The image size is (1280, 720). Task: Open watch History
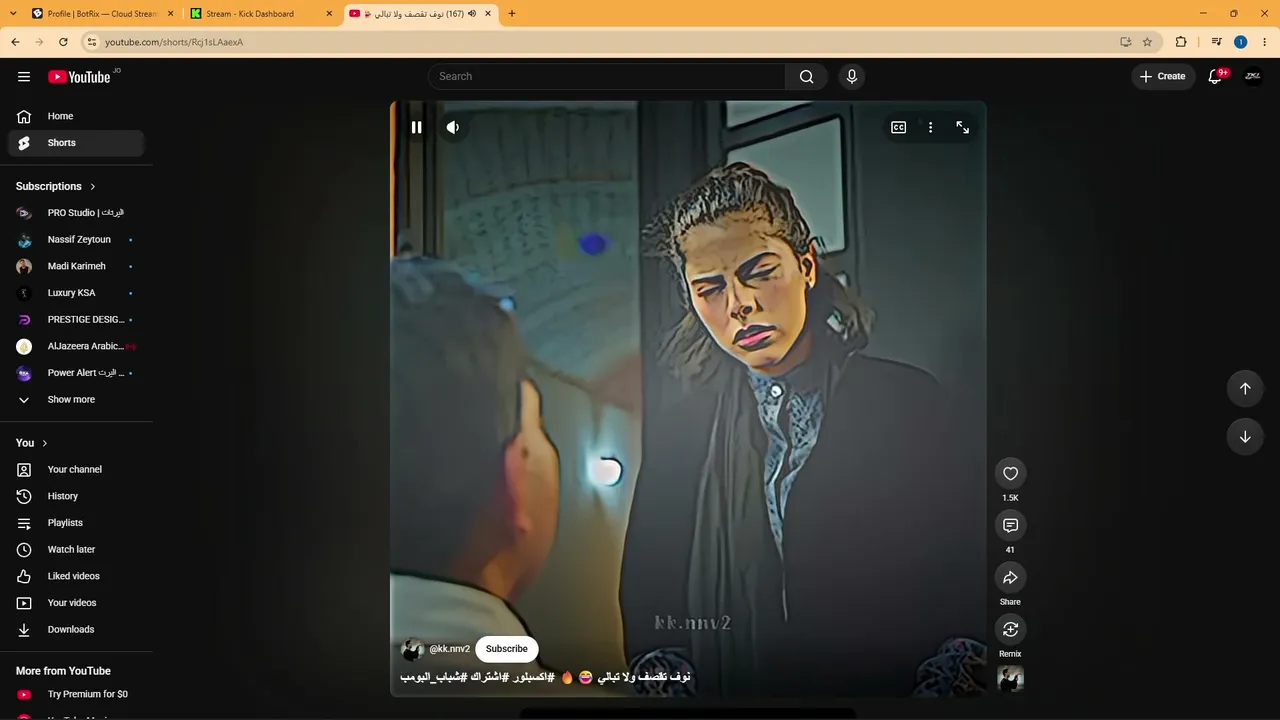click(x=77, y=496)
